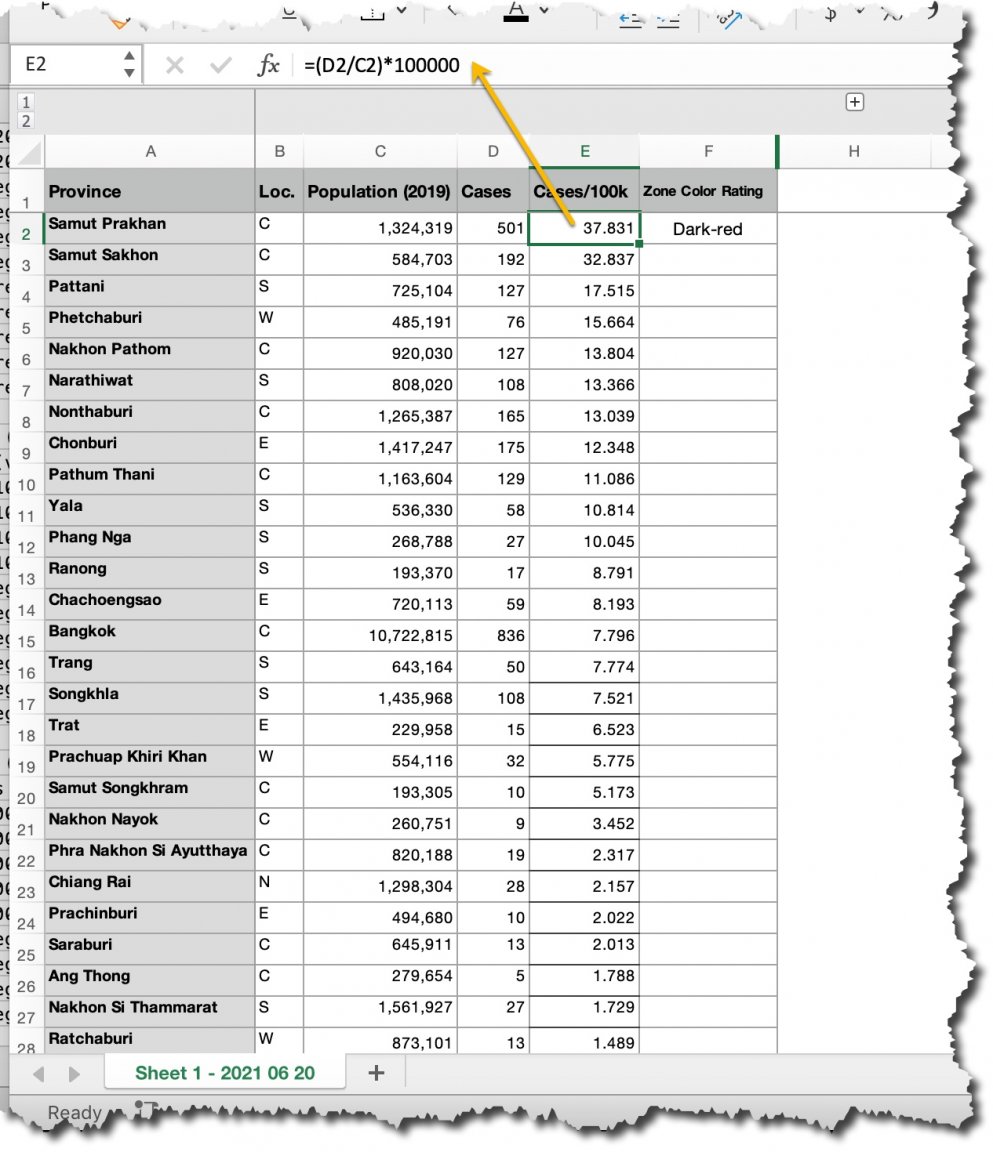Viewport: 993px width, 1152px height.
Task: Select the Samut Sakhon cell
Action: [x=150, y=259]
